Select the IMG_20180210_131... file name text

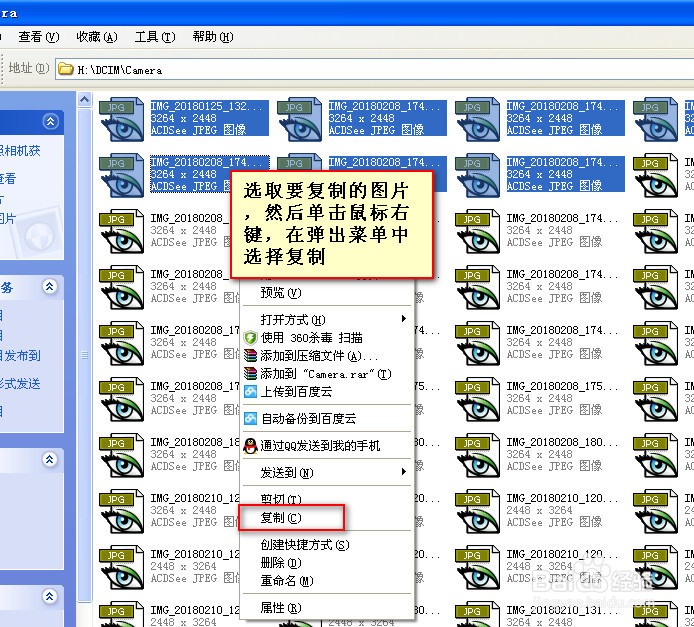(563, 610)
